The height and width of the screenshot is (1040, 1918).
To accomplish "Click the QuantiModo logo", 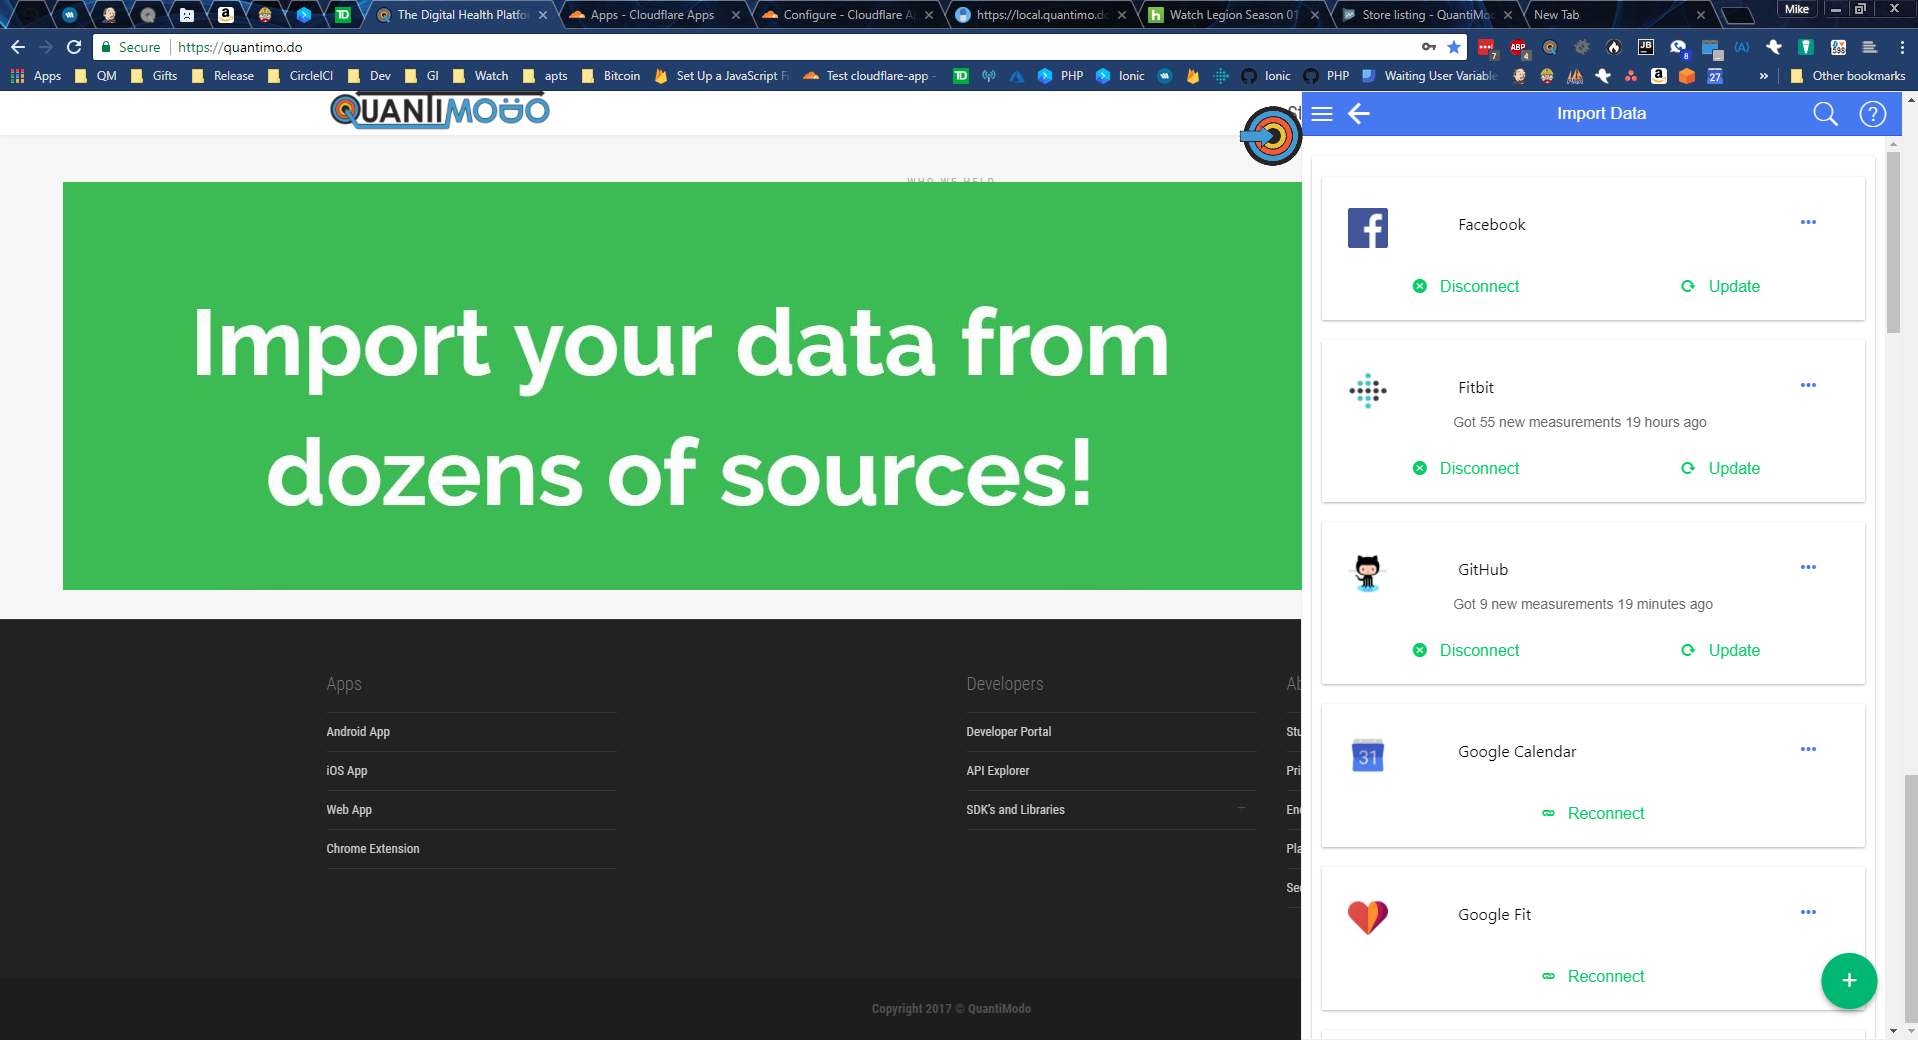I will pyautogui.click(x=440, y=110).
